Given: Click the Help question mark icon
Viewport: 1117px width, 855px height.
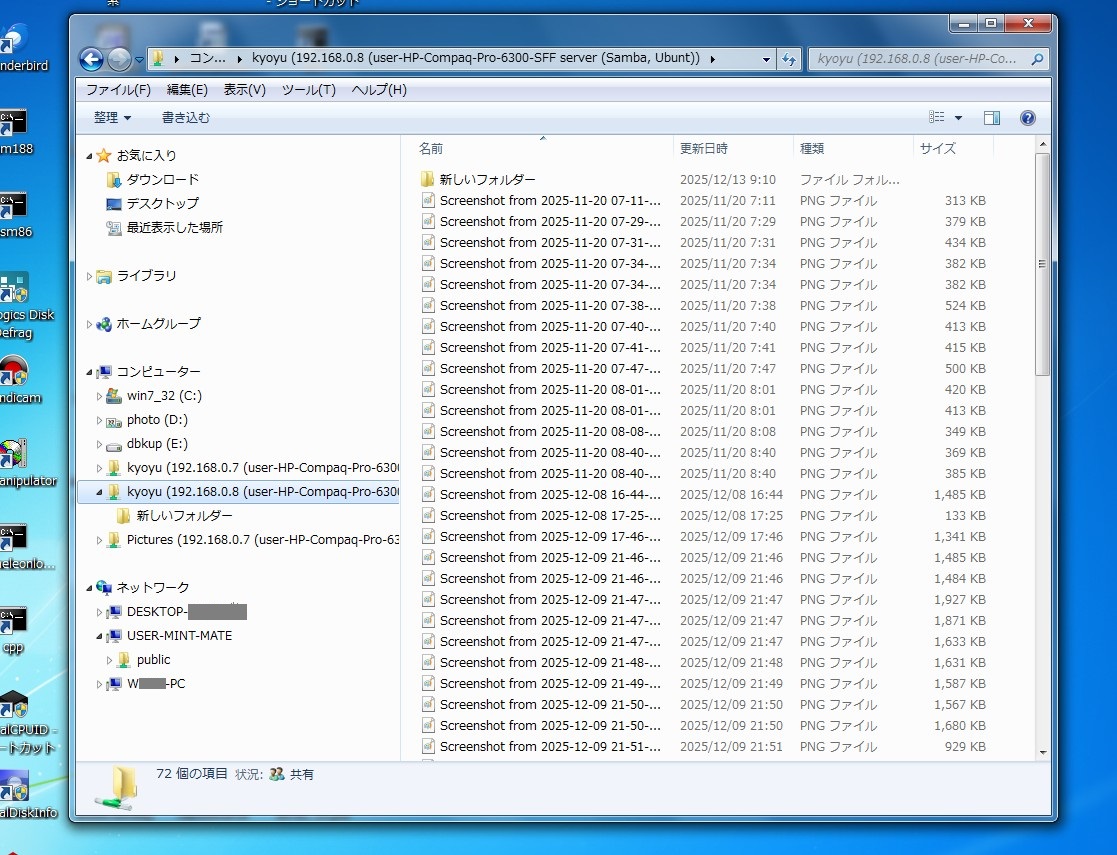Looking at the screenshot, I should tap(1027, 118).
